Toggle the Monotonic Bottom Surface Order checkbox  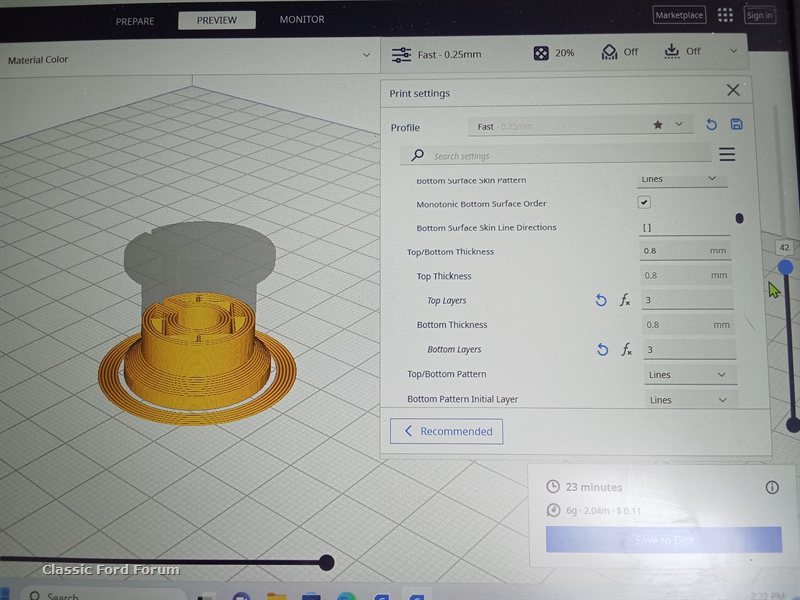[645, 203]
